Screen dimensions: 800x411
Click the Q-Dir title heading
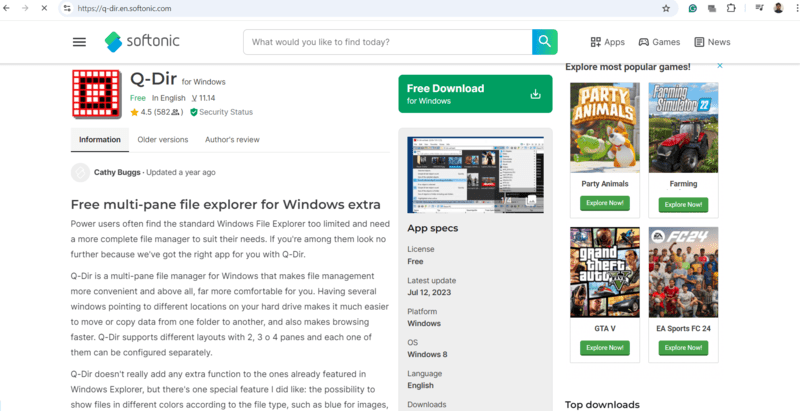point(154,79)
